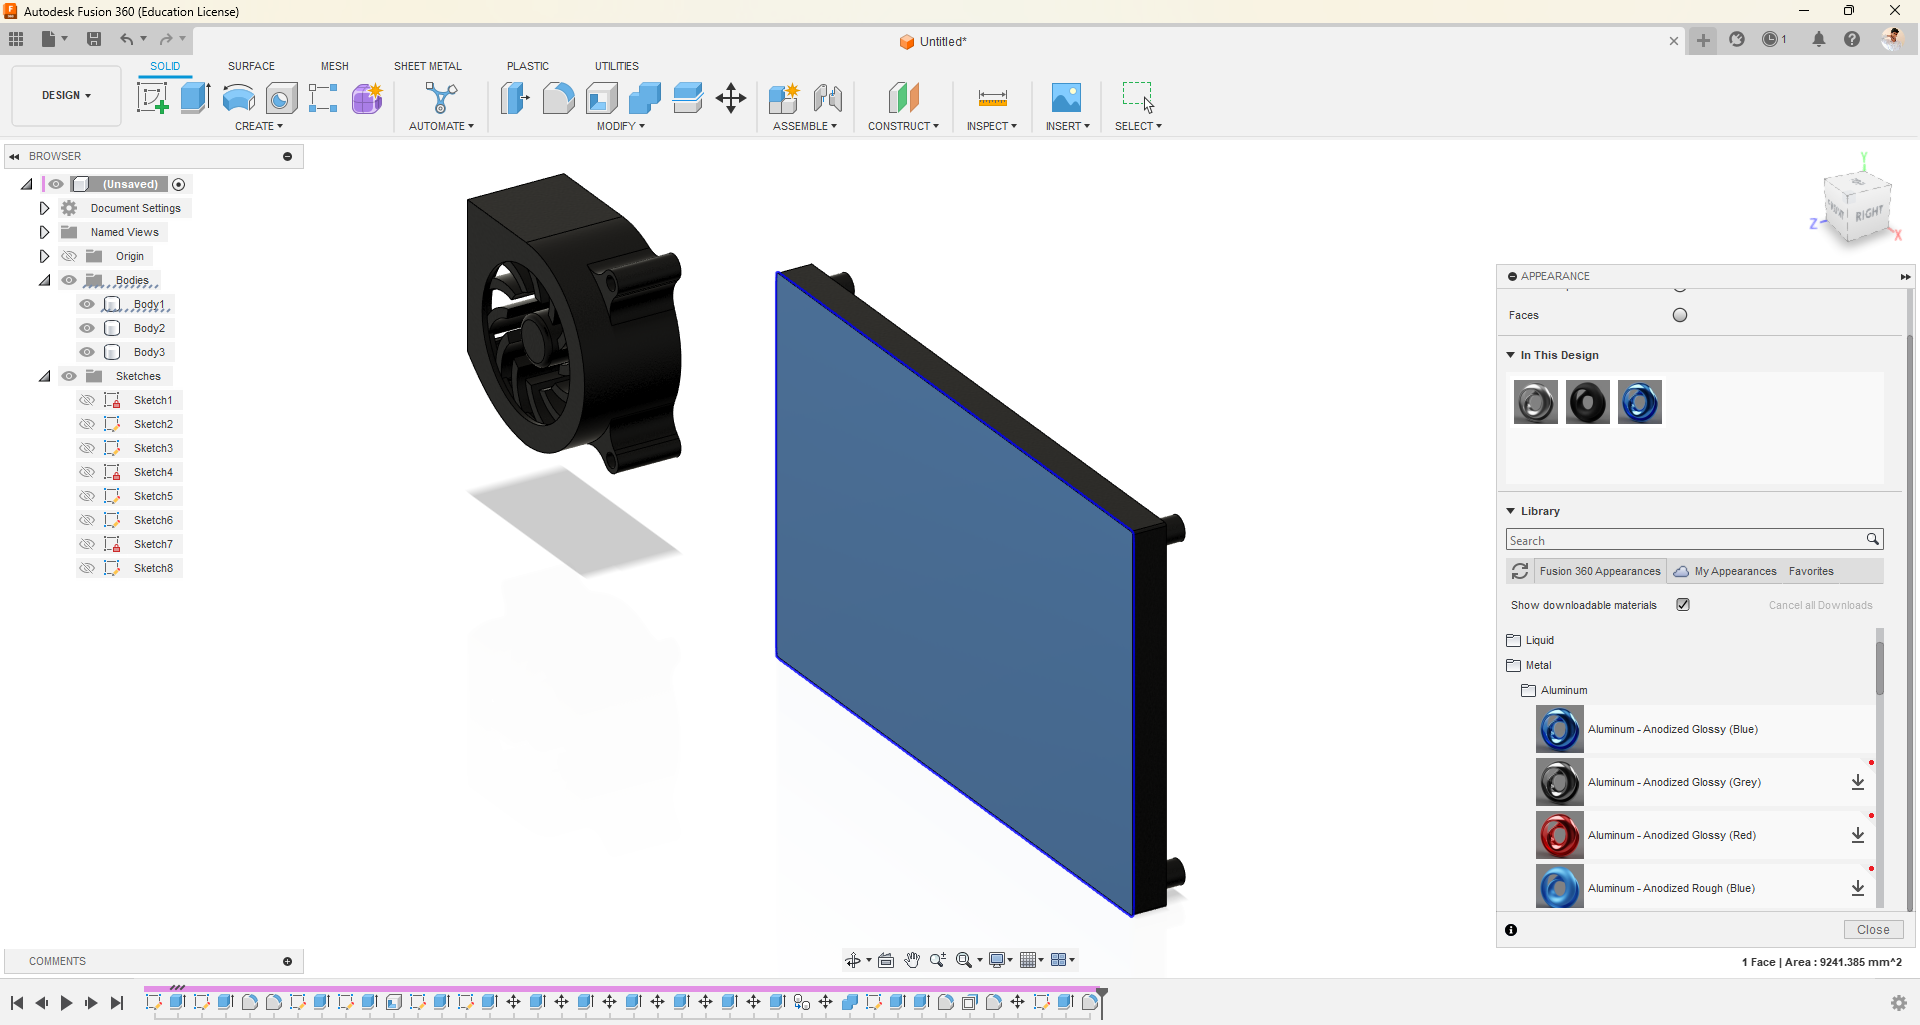Download Aluminum Anodized Glossy (Red)
Screen dimensions: 1920x1025
1858,835
